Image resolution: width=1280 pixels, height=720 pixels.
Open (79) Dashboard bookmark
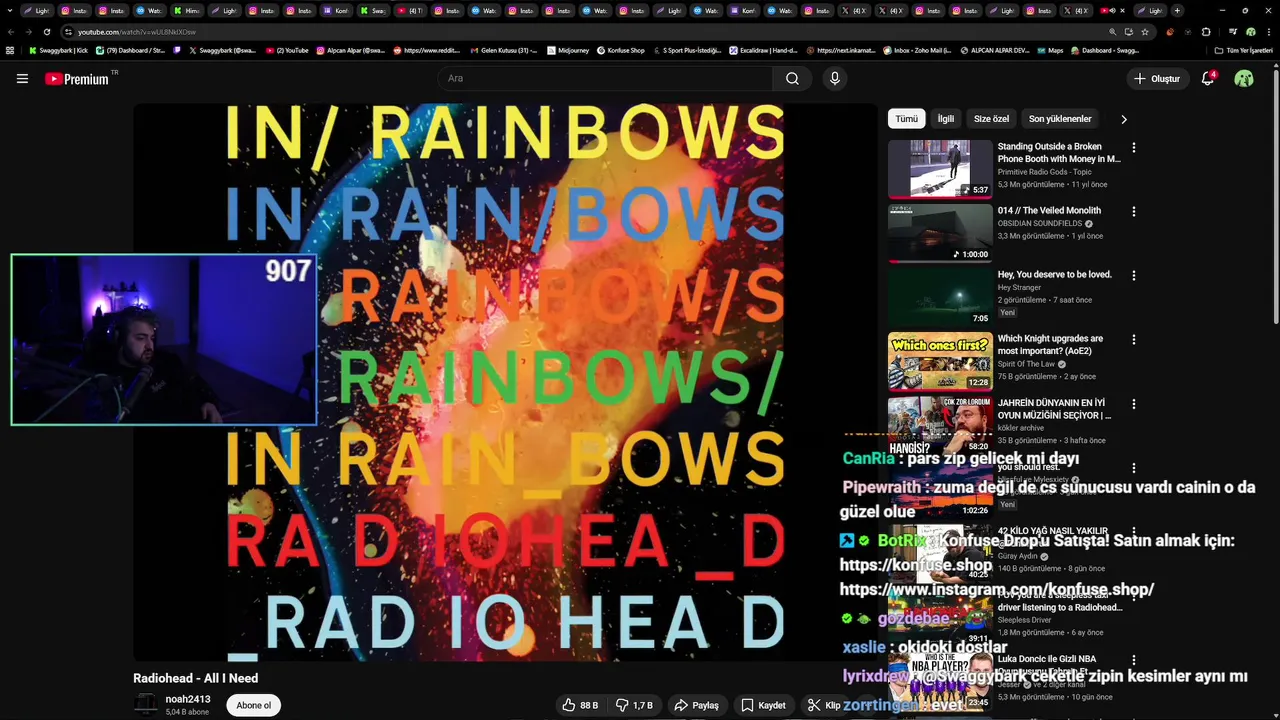click(x=130, y=50)
